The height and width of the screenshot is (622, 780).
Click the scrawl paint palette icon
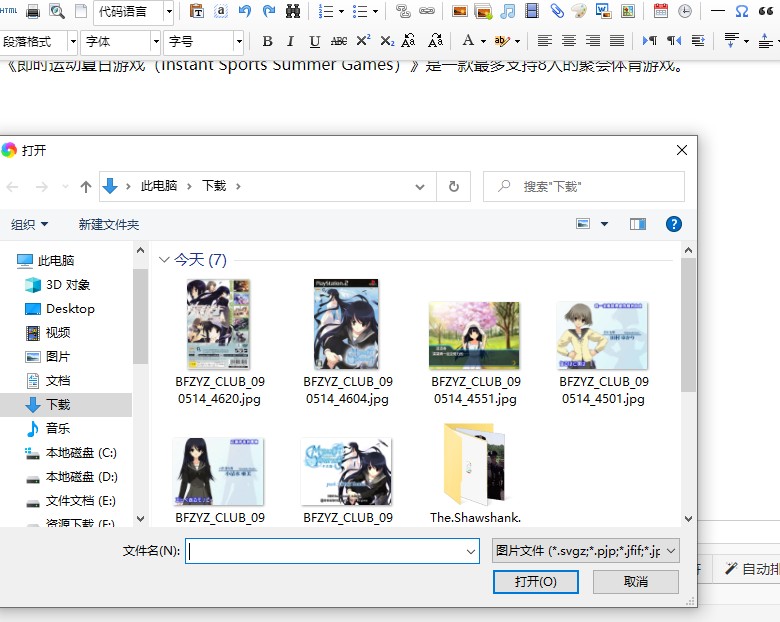579,10
